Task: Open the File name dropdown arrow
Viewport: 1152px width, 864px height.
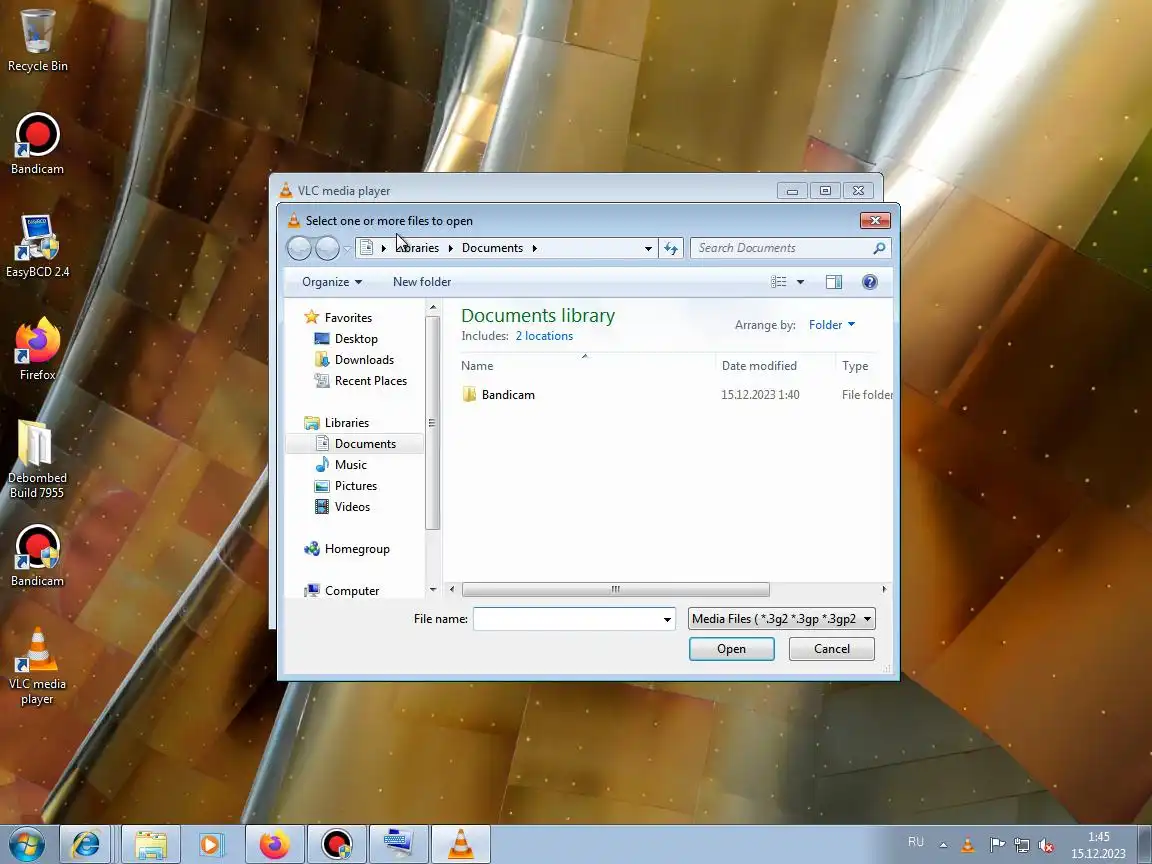Action: pyautogui.click(x=667, y=619)
